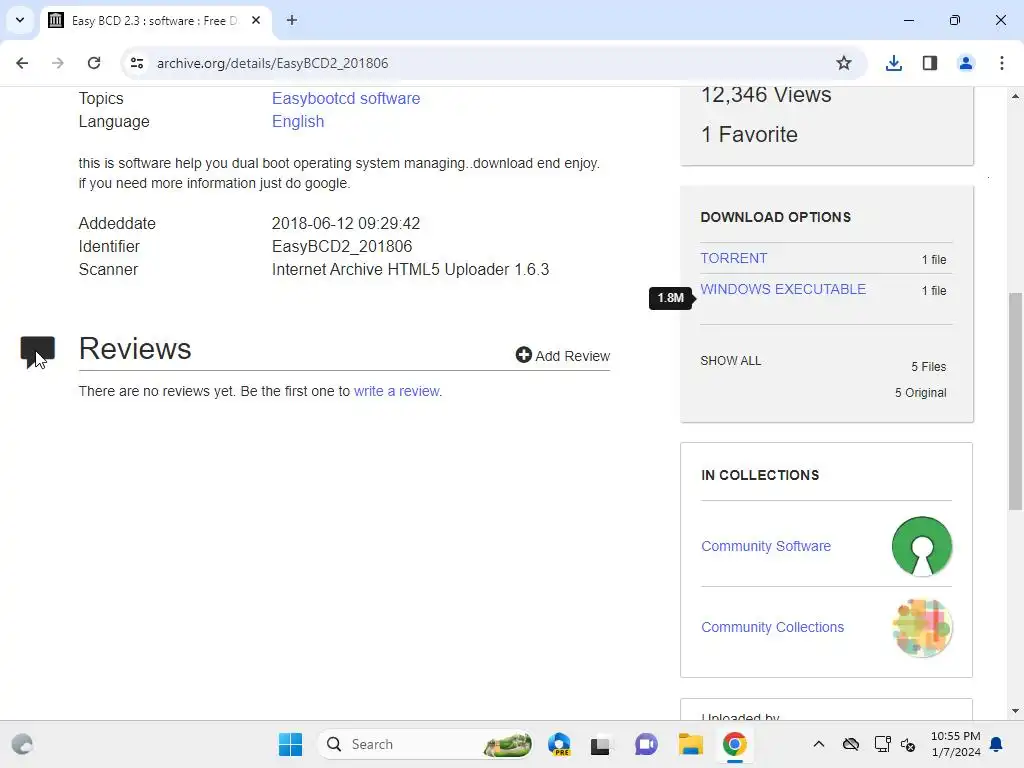The image size is (1024, 768).
Task: Click the added date 2018-06-12 09:29:42
Action: pyautogui.click(x=345, y=223)
